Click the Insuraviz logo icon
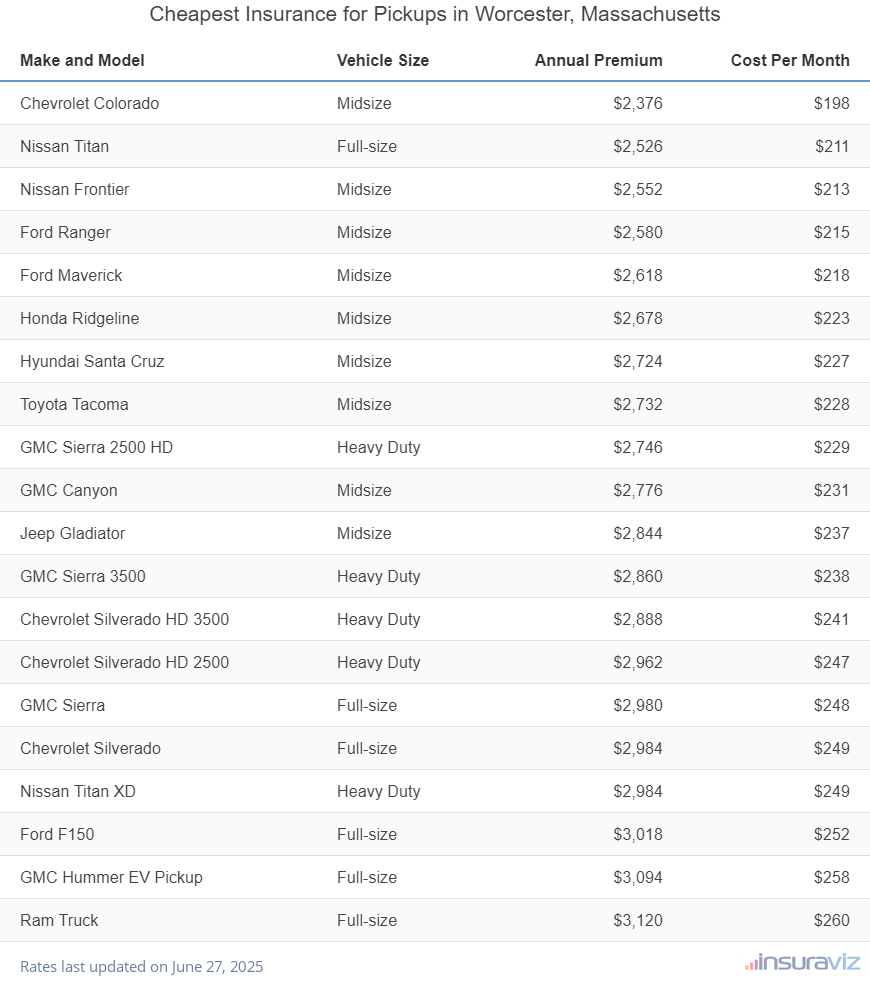The image size is (870, 982). click(750, 964)
